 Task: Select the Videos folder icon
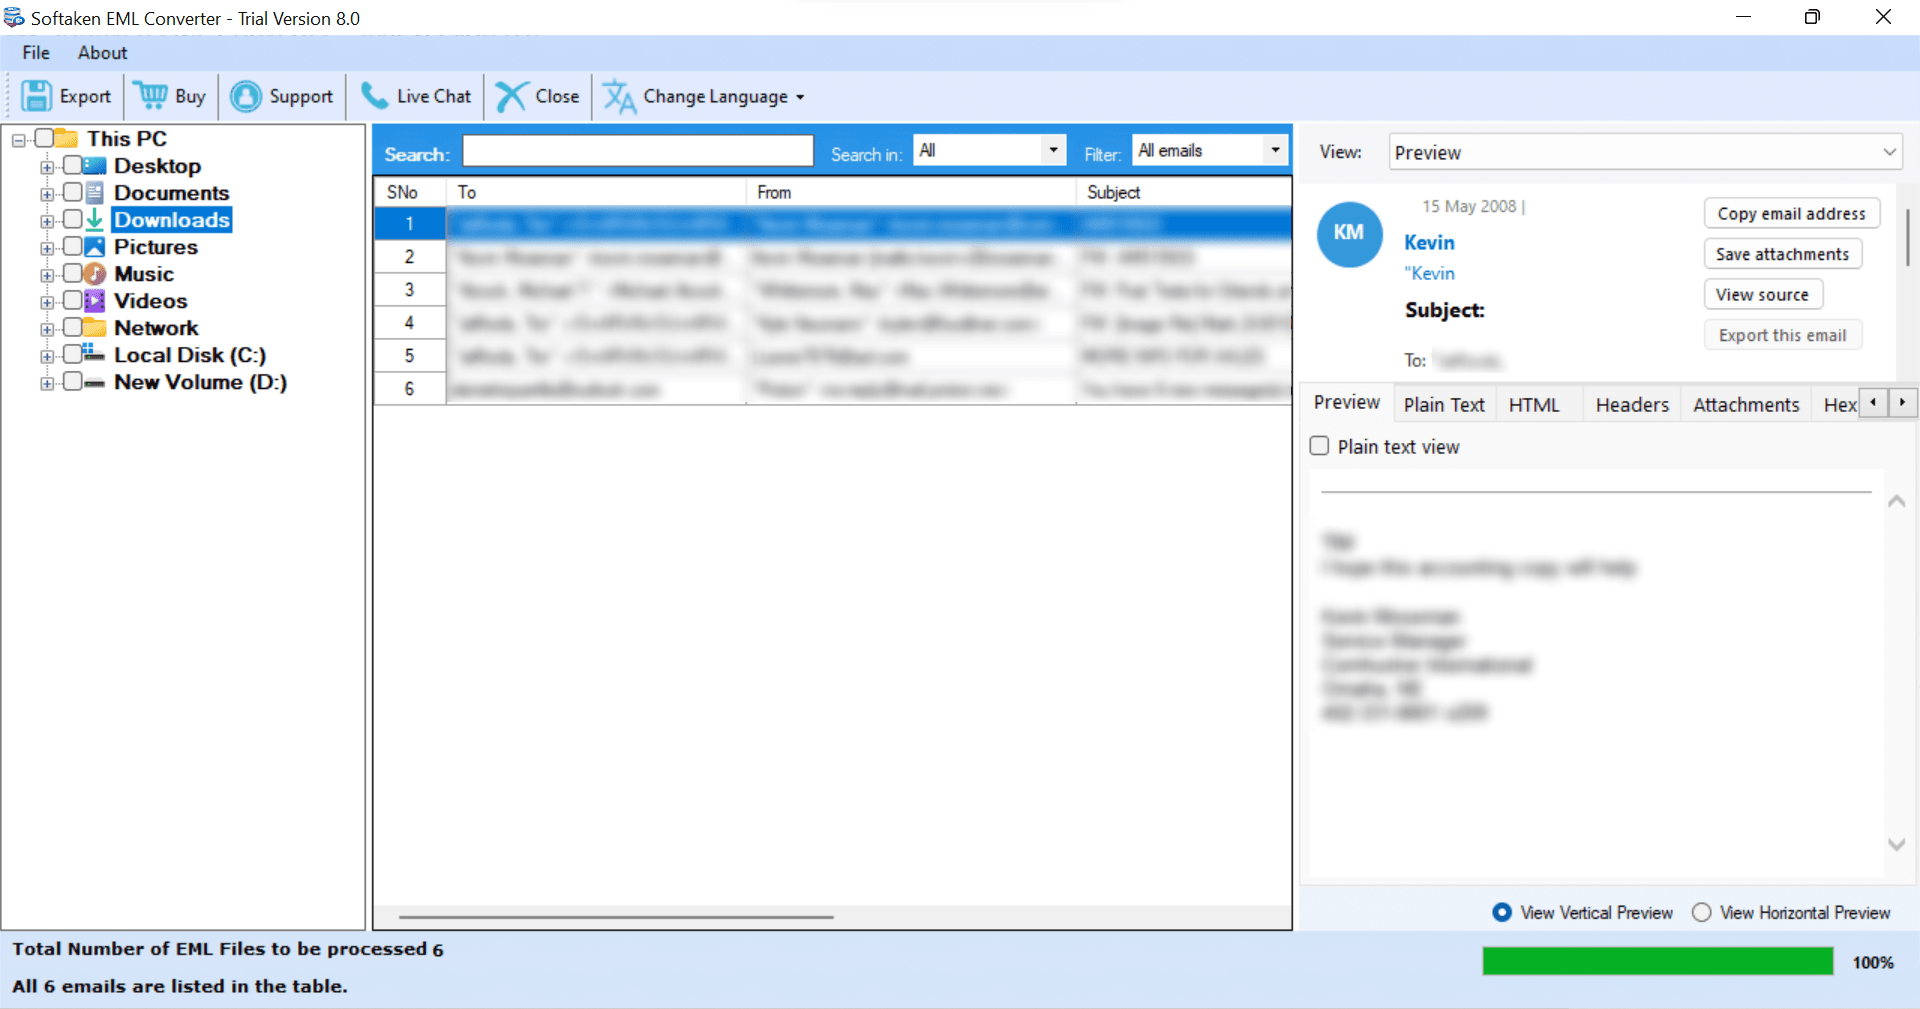95,300
